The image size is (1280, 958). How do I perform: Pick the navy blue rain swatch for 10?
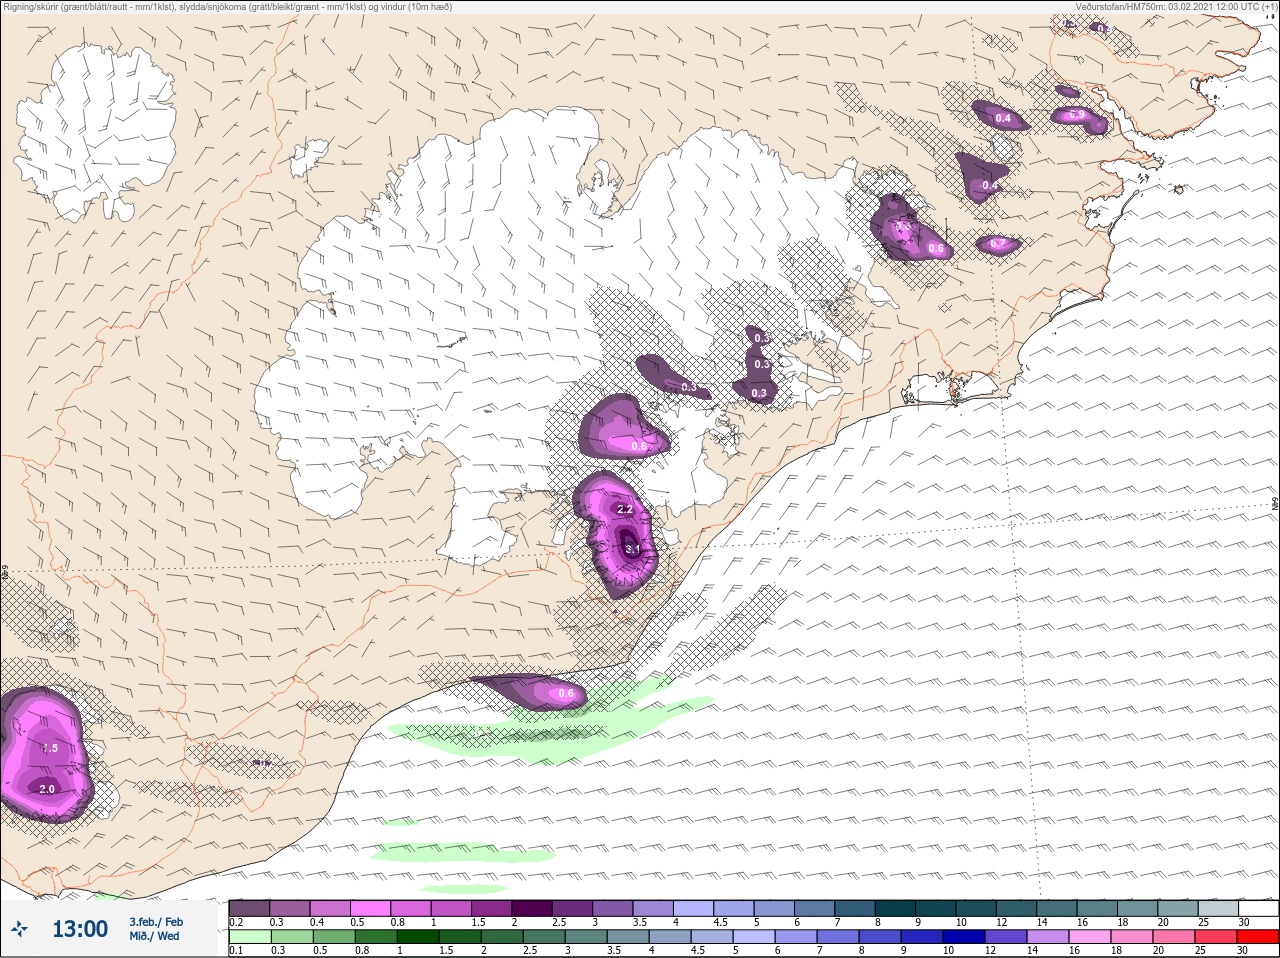click(x=963, y=937)
